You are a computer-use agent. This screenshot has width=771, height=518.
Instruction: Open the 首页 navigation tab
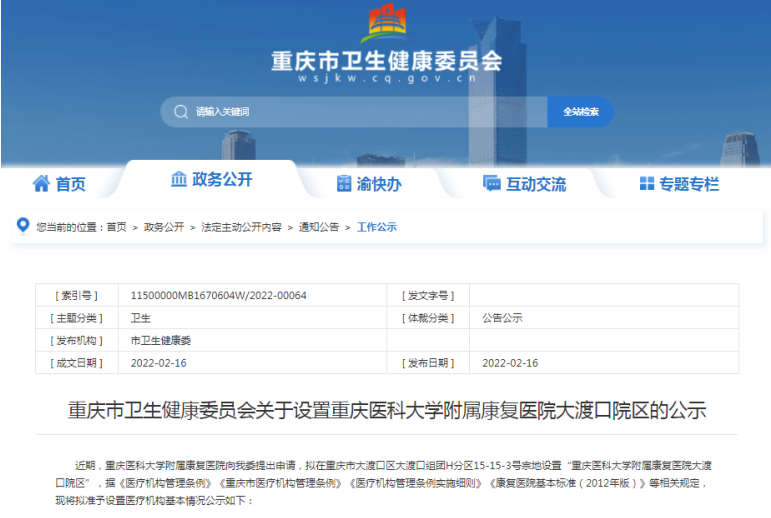coord(59,183)
